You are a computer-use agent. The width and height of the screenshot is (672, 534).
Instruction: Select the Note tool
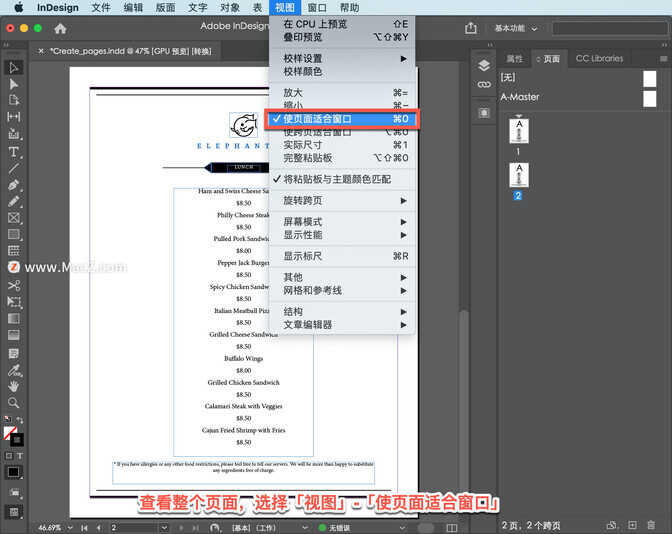14,353
